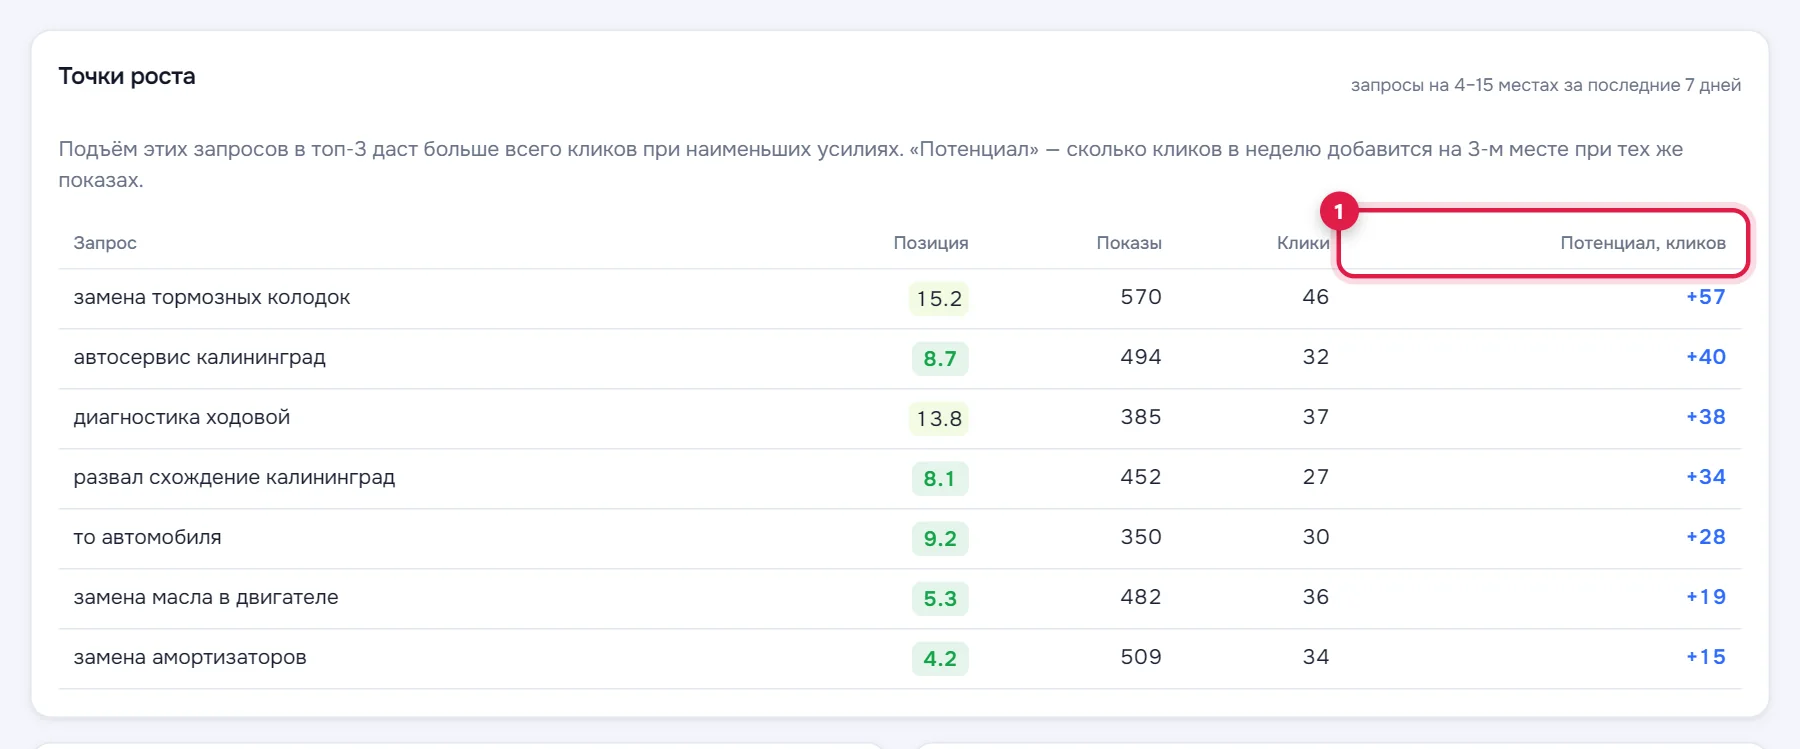Click position badge 8.1

pos(940,479)
